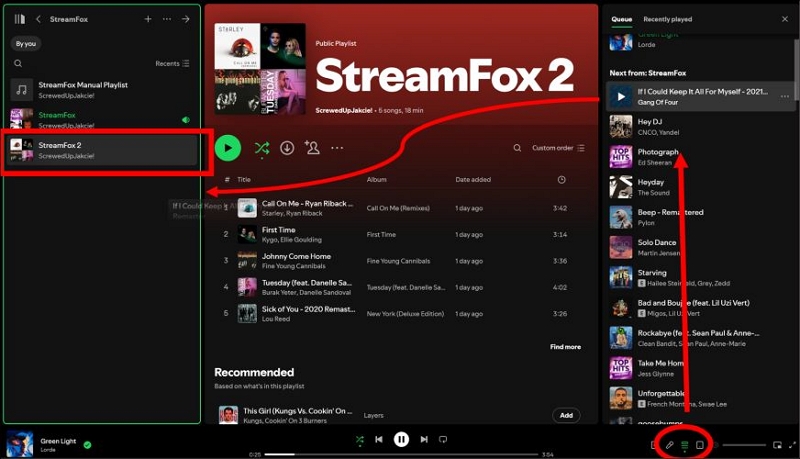Invite collaborators to playlist
800x459 pixels.
click(312, 148)
